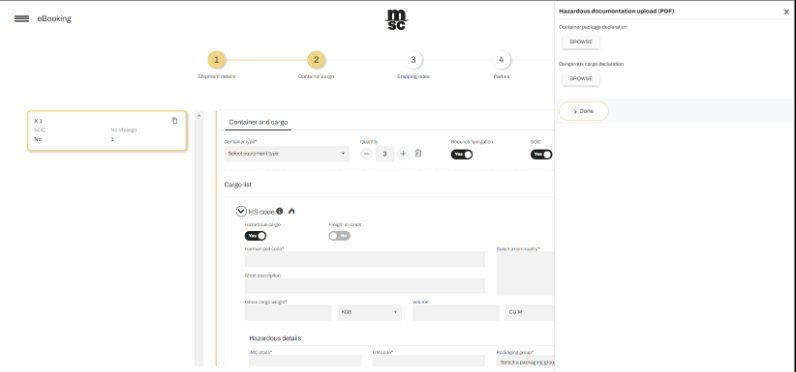The height and width of the screenshot is (372, 796).
Task: Close the Hazardous documentation upload panel
Action: pyautogui.click(x=786, y=12)
